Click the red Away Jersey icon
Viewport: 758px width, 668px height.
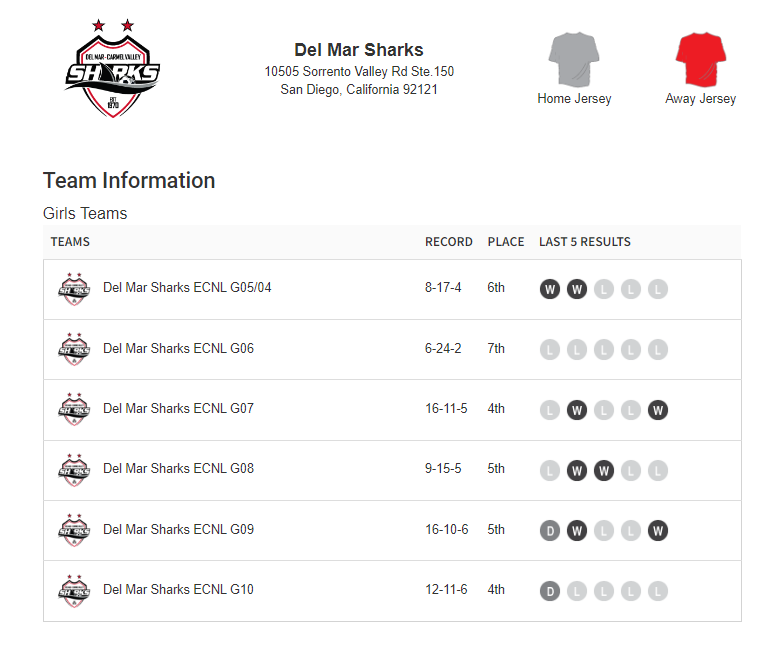click(x=700, y=60)
